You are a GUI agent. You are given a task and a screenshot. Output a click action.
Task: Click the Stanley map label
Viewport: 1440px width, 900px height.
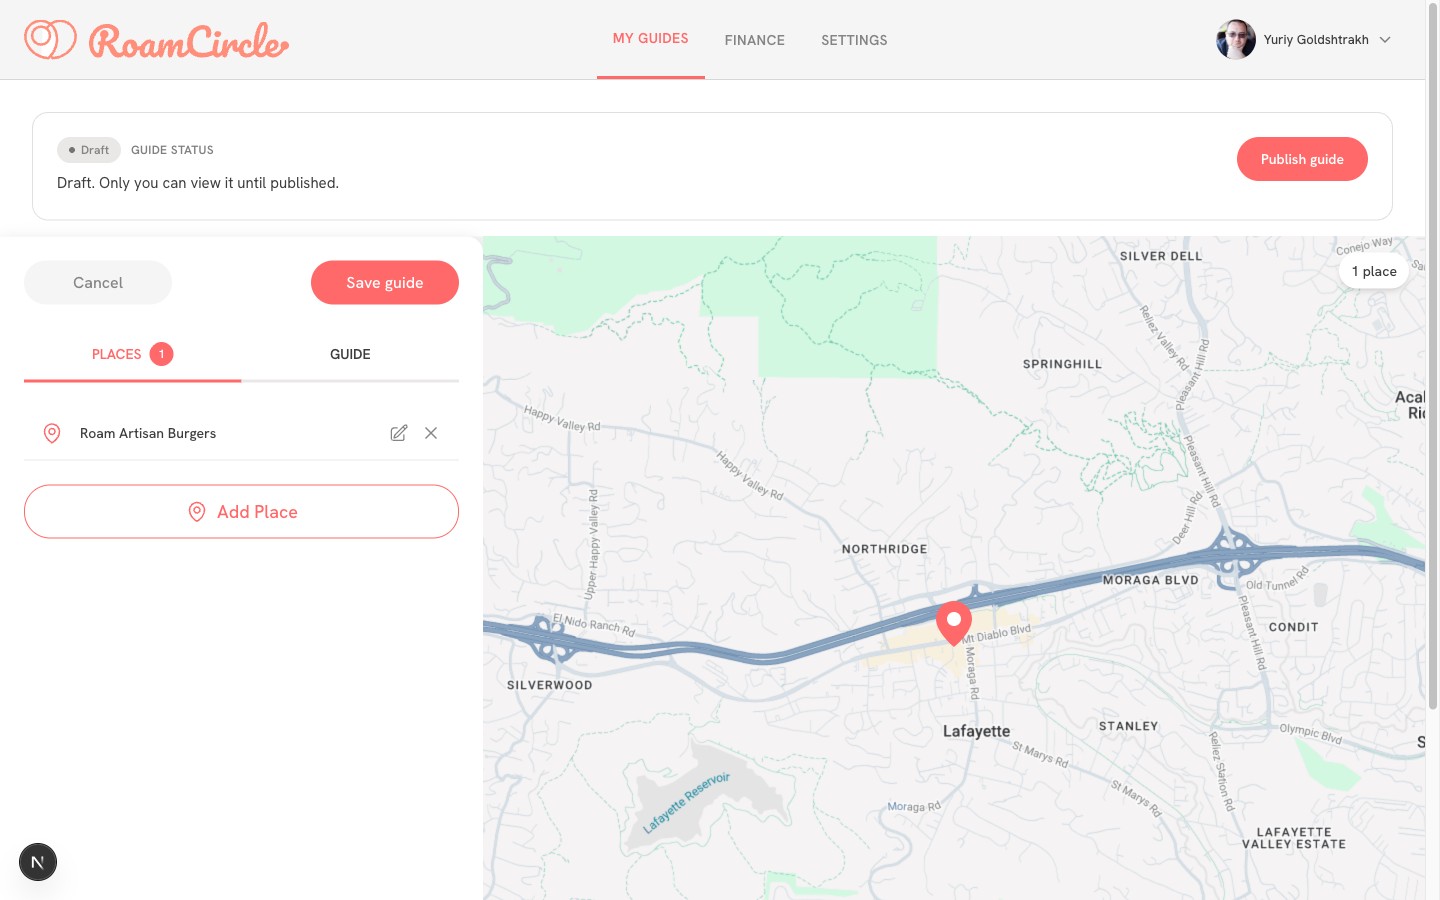pos(1129,726)
